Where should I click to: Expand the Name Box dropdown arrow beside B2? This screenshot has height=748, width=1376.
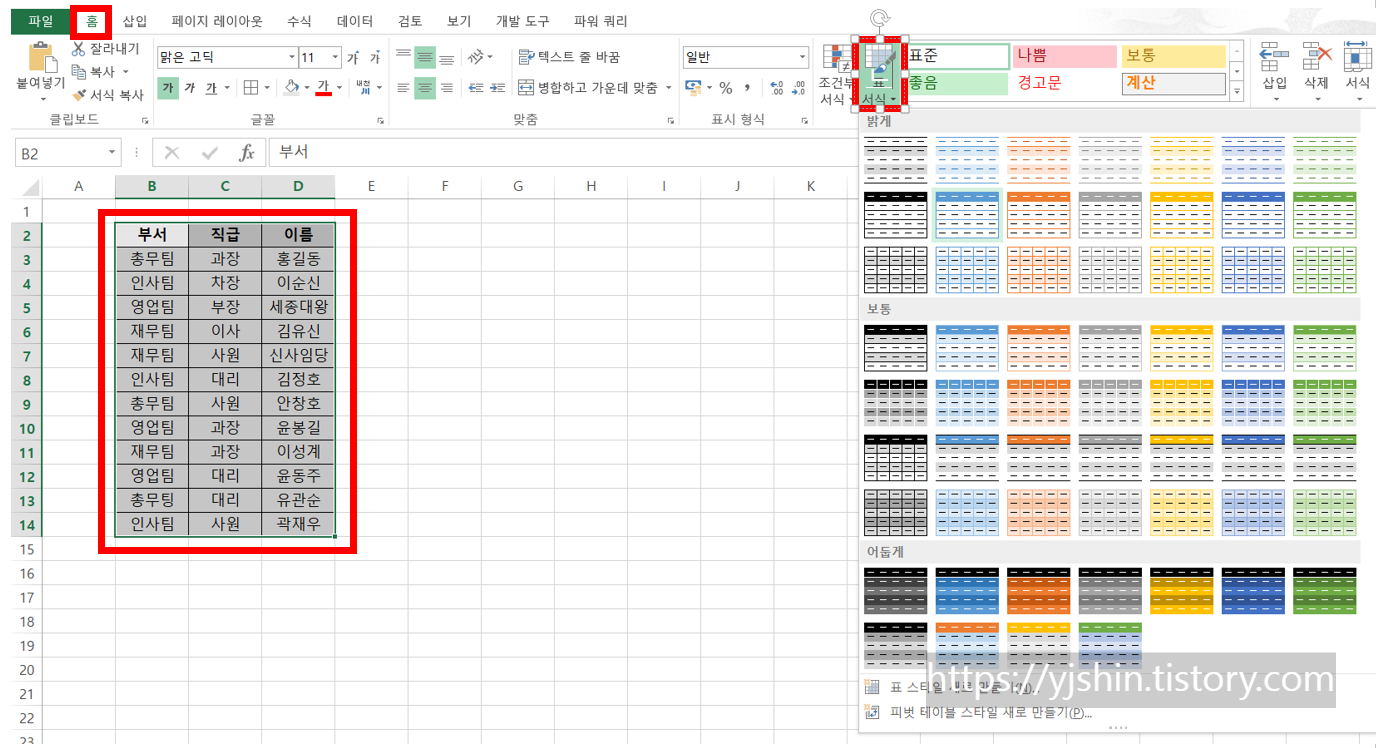112,153
